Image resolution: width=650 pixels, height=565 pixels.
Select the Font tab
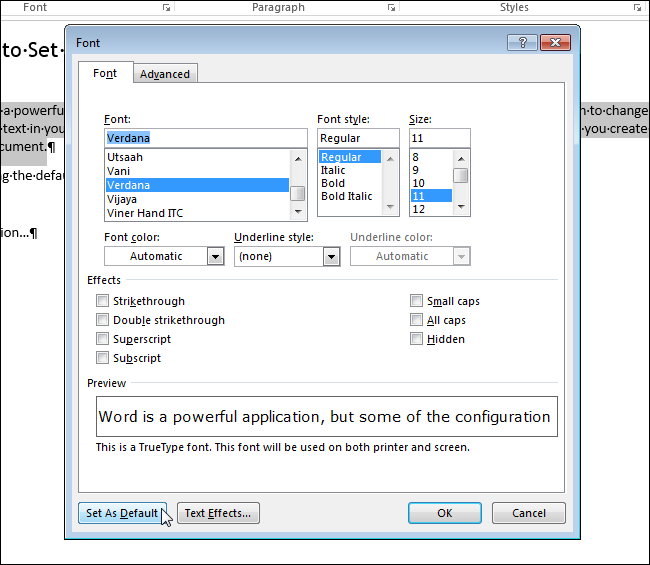(105, 73)
